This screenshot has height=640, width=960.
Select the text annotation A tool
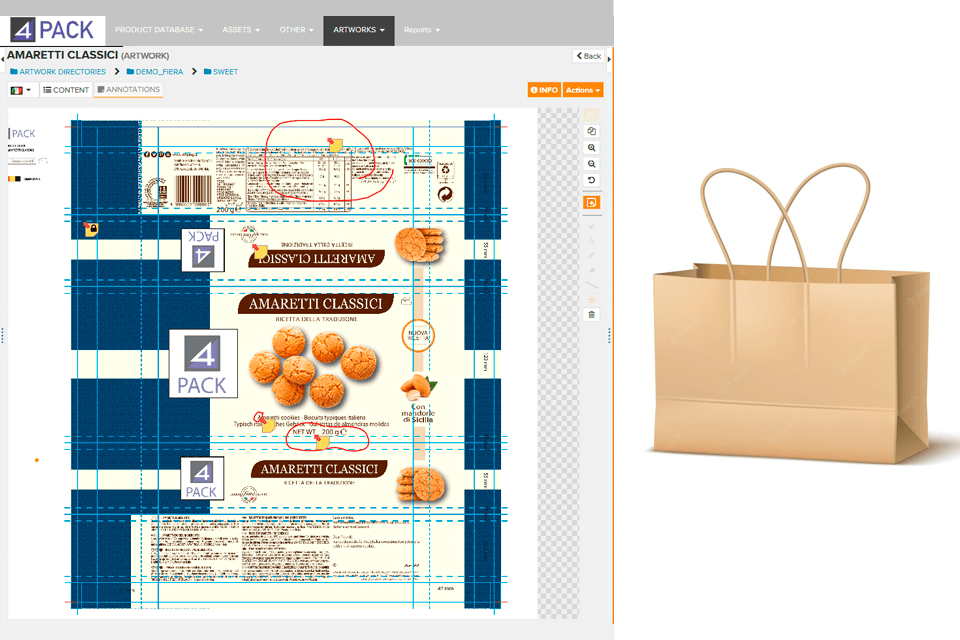591,241
